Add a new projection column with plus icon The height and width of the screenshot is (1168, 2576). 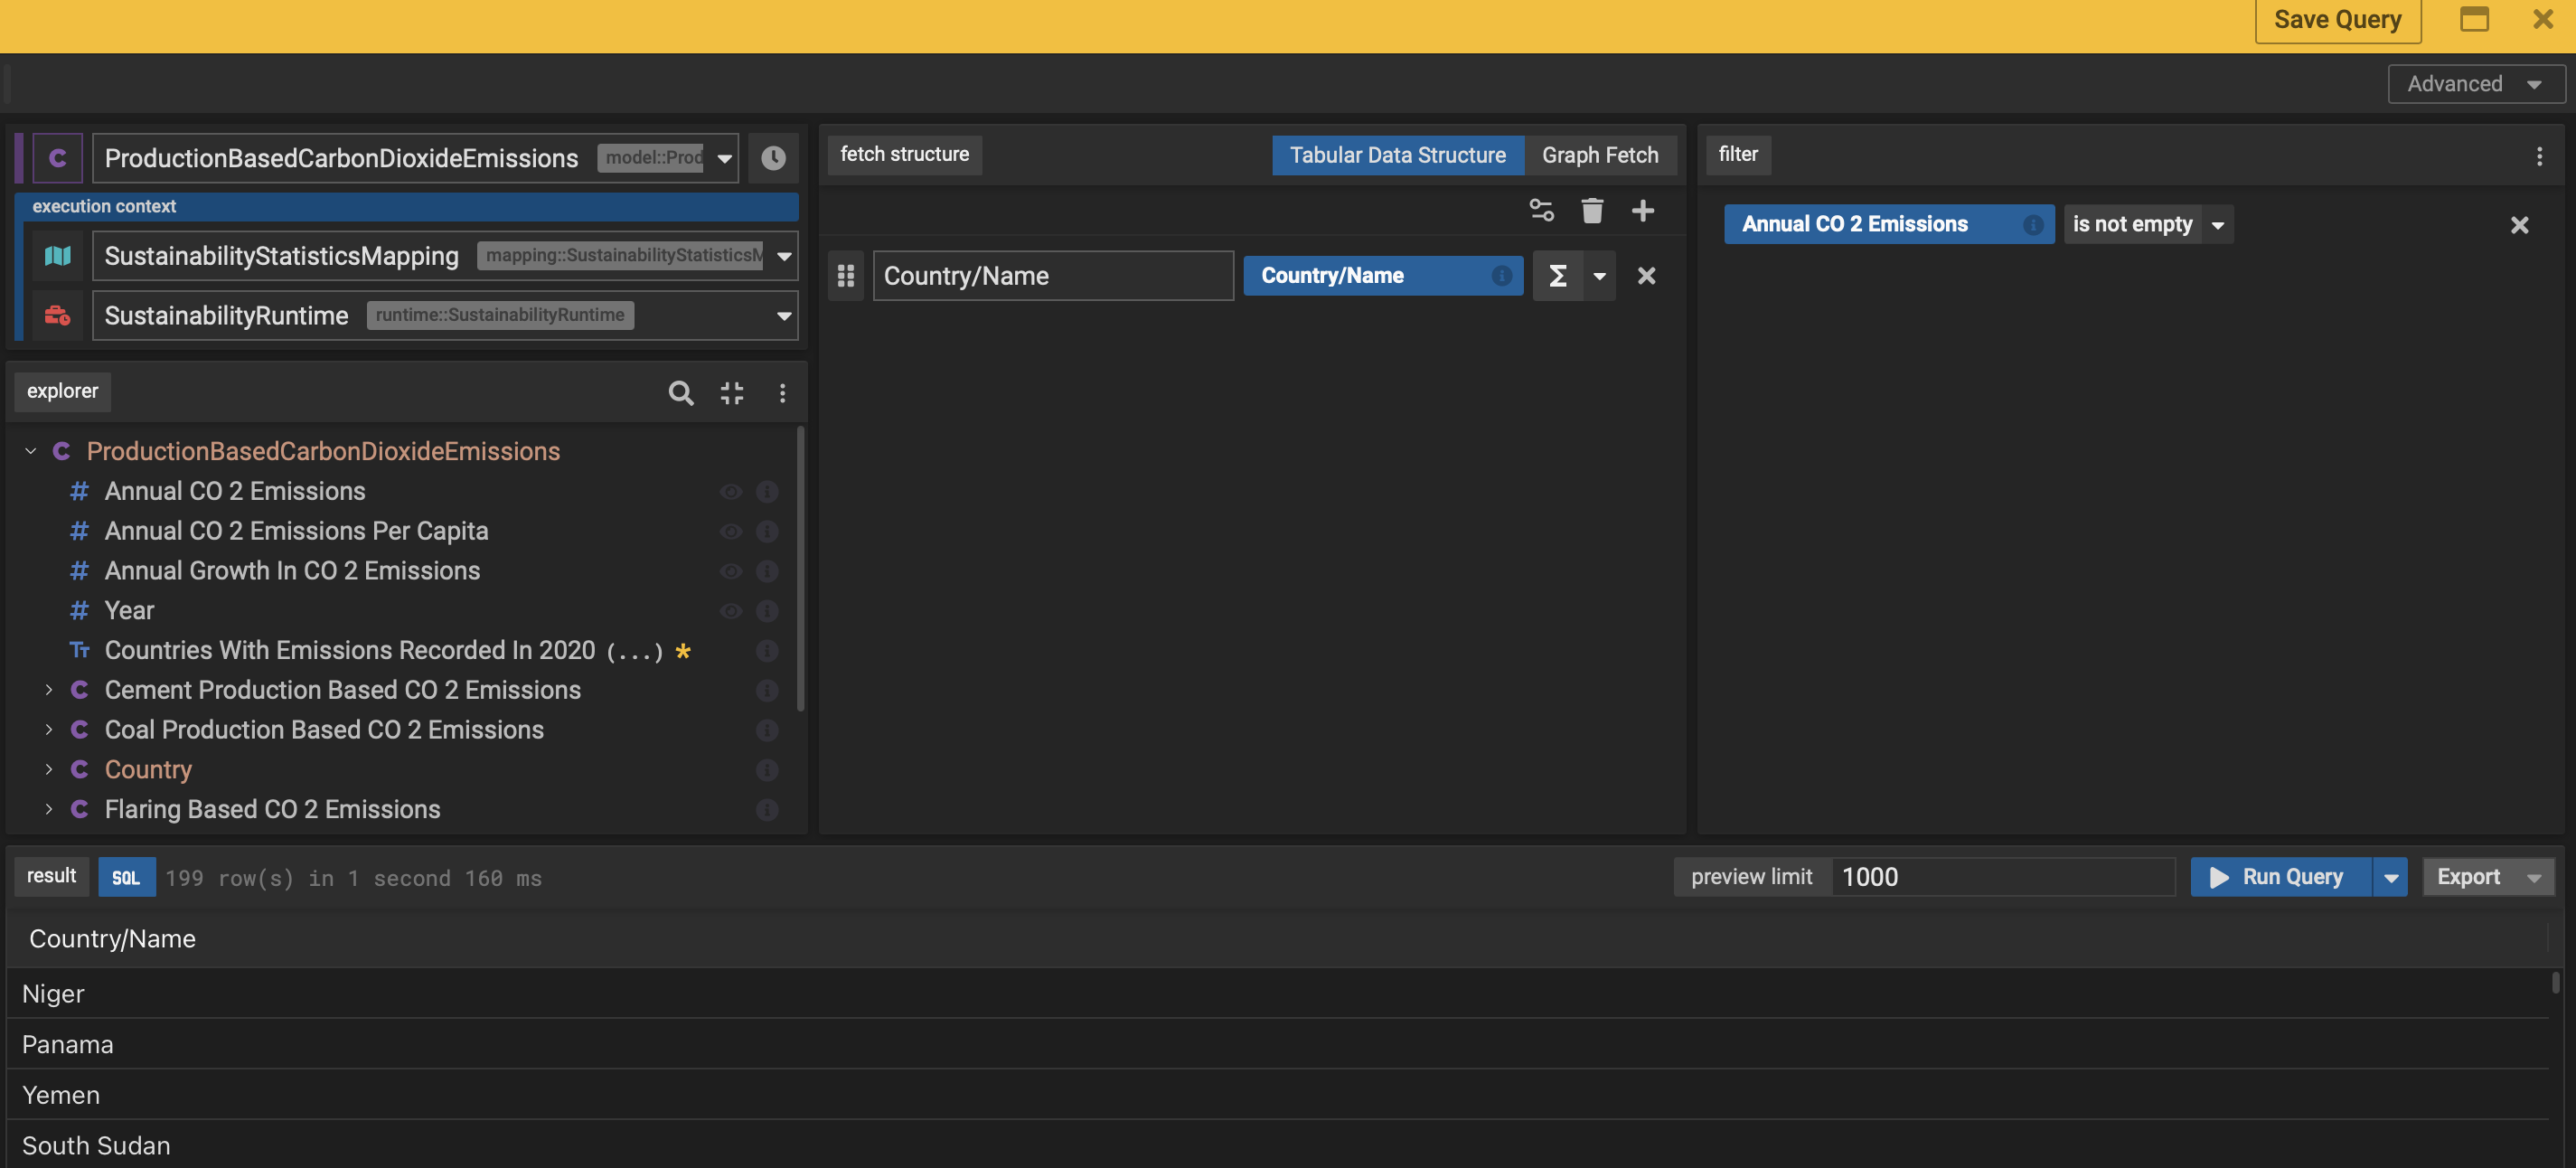point(1642,211)
